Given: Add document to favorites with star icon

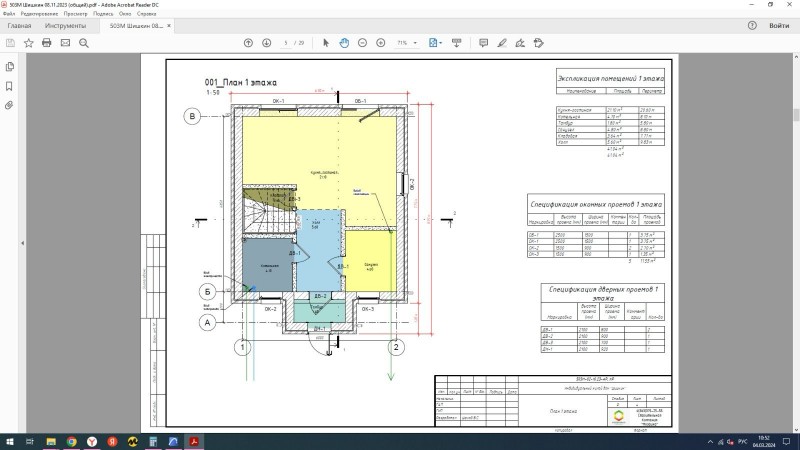Looking at the screenshot, I should pyautogui.click(x=28, y=43).
